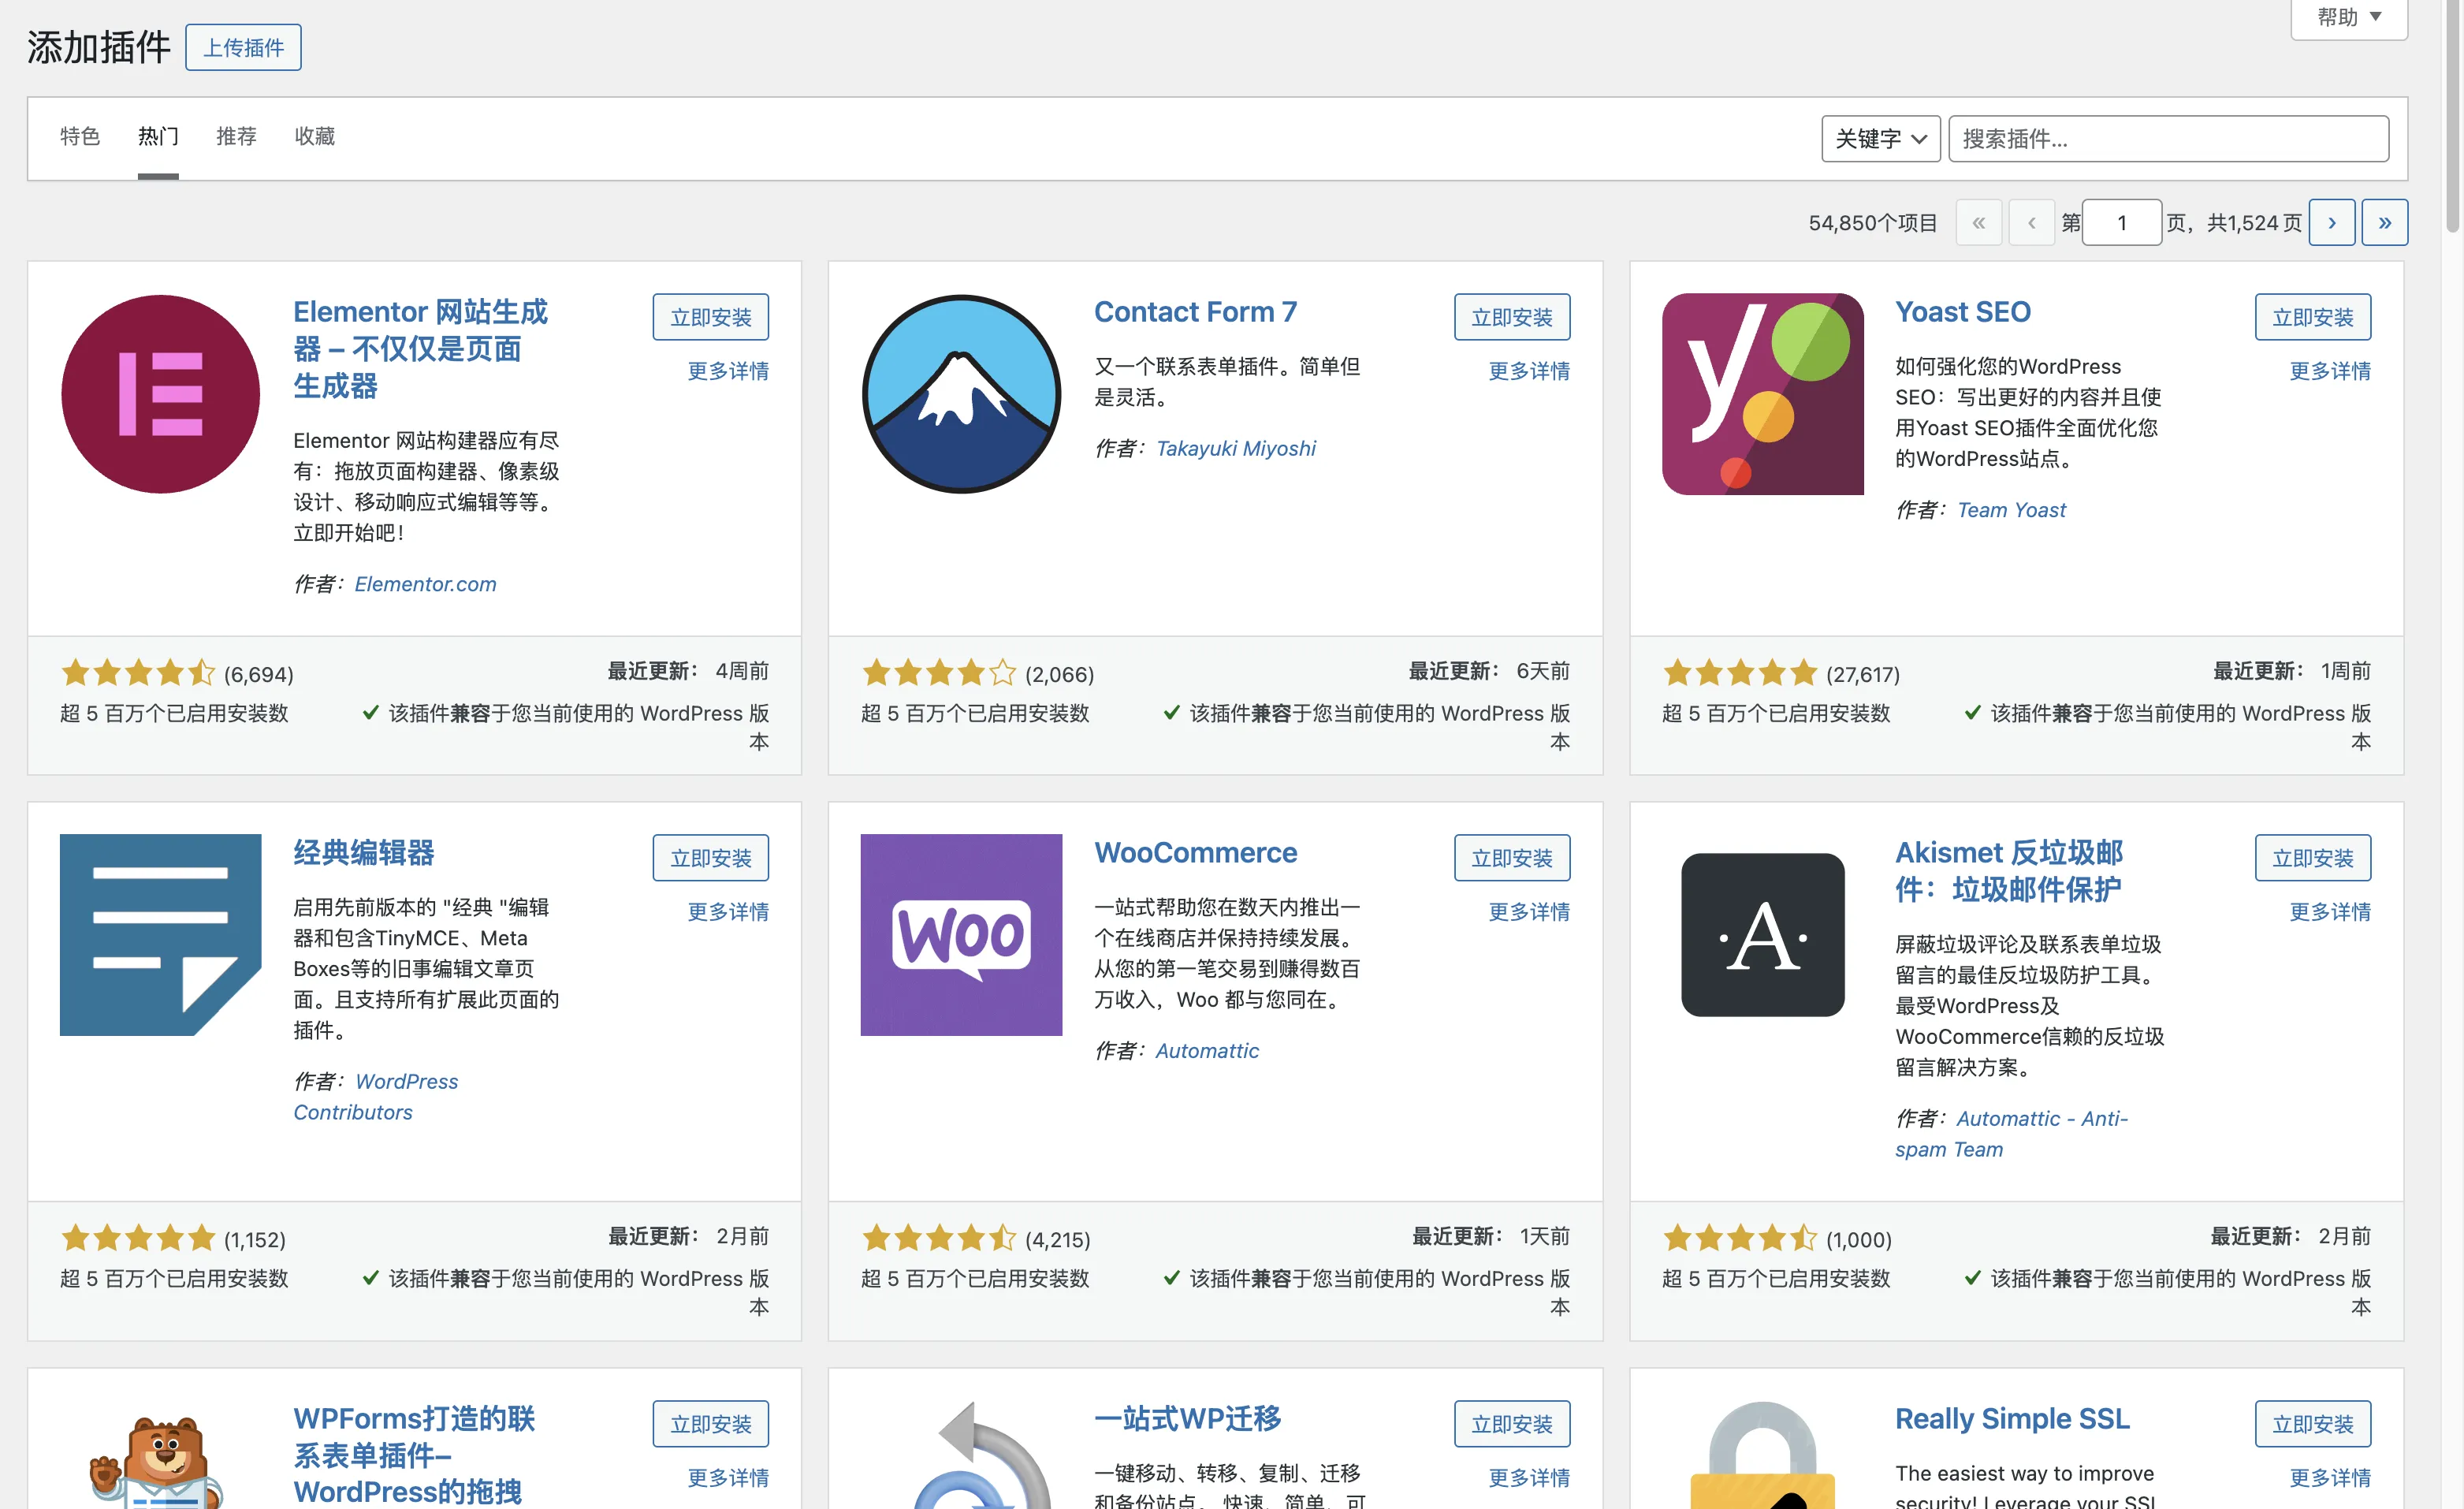This screenshot has height=1509, width=2464.
Task: Open the 收藏 favorites tab
Action: click(314, 136)
